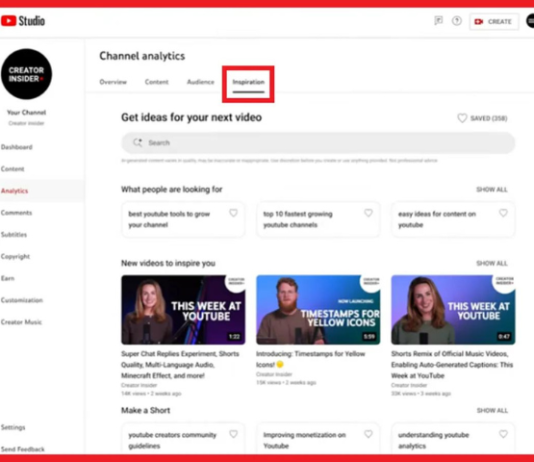Open Content in the left sidebar
The image size is (534, 462).
tap(13, 169)
